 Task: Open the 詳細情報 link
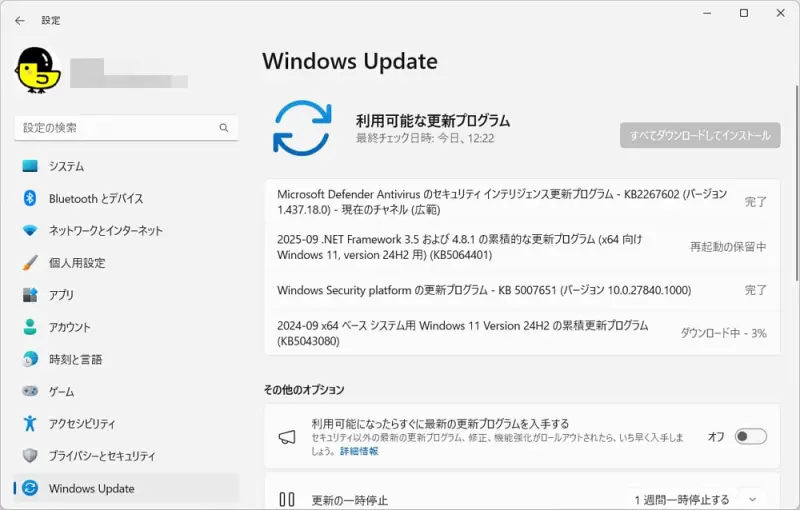coord(359,451)
